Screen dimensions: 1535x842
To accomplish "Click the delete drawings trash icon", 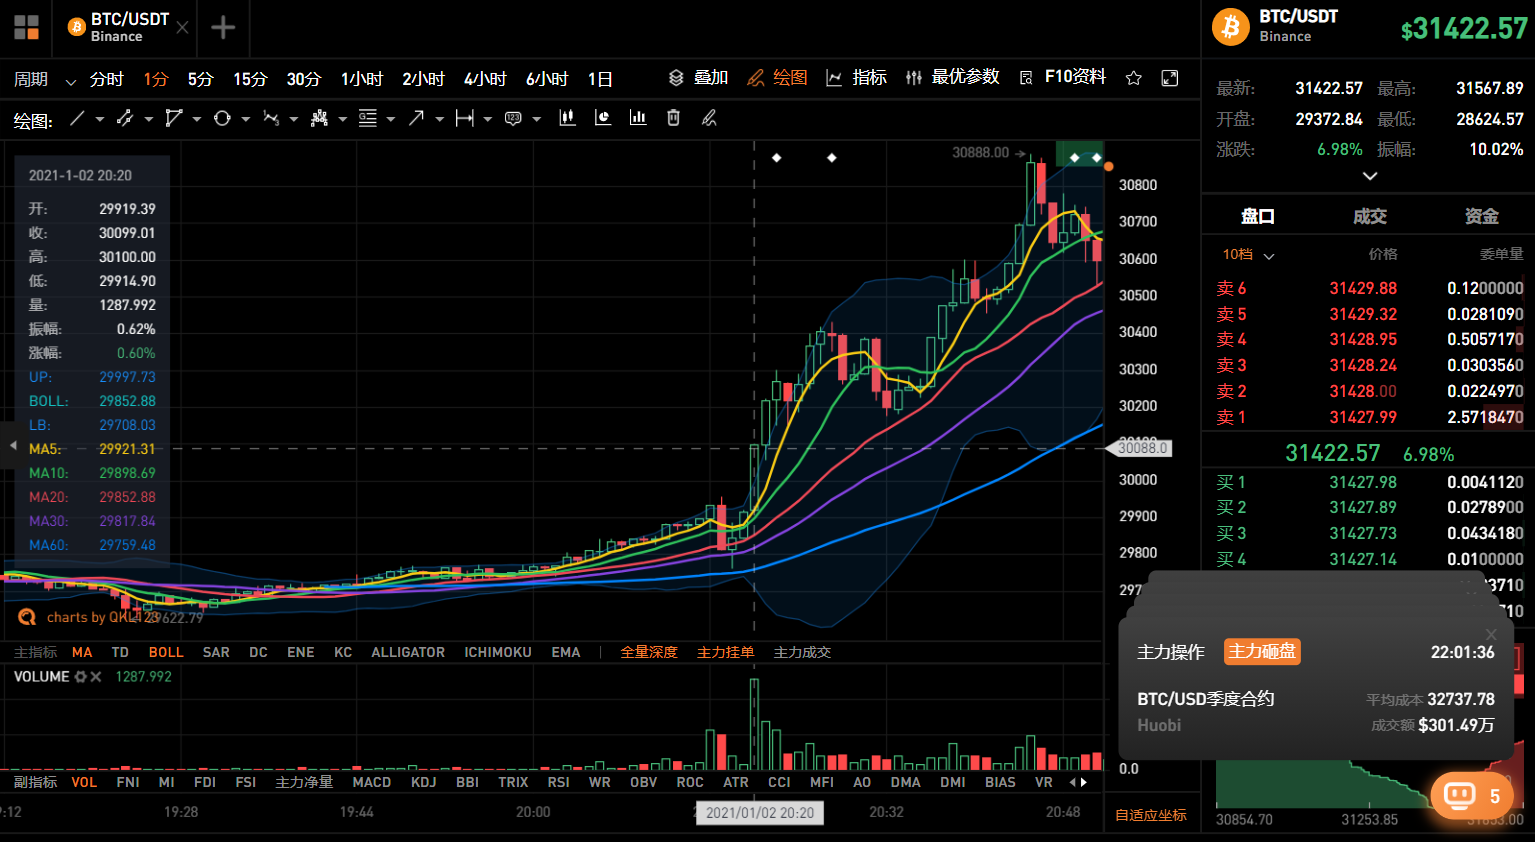I will 672,118.
